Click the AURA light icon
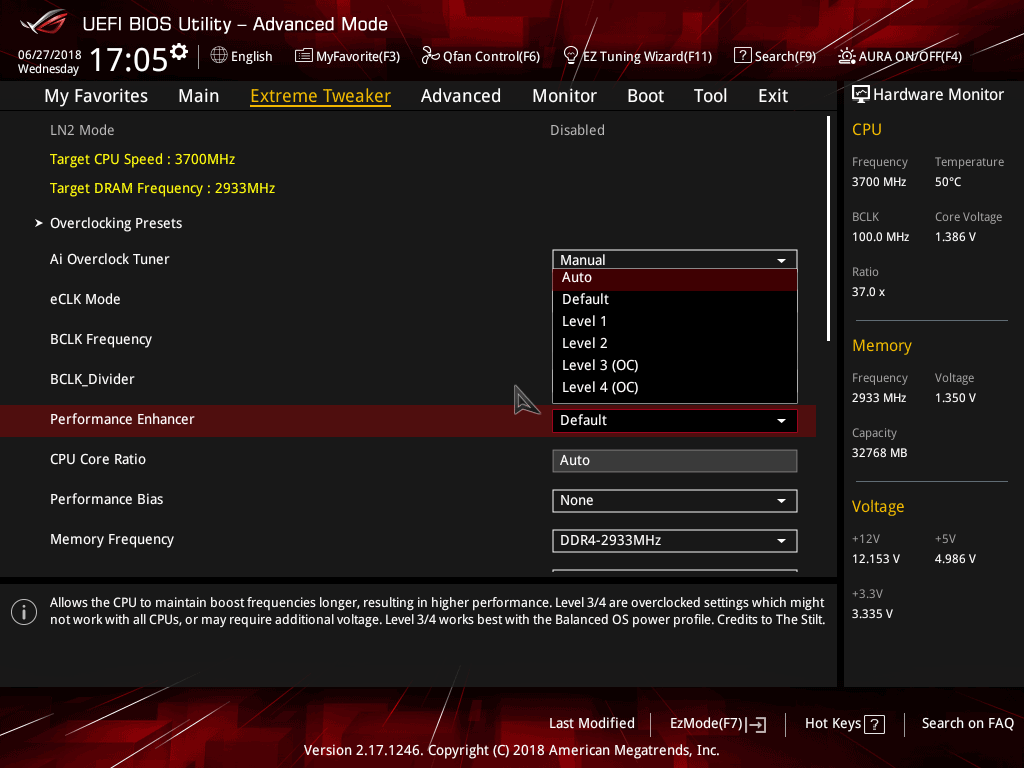1024x768 pixels. pos(846,56)
